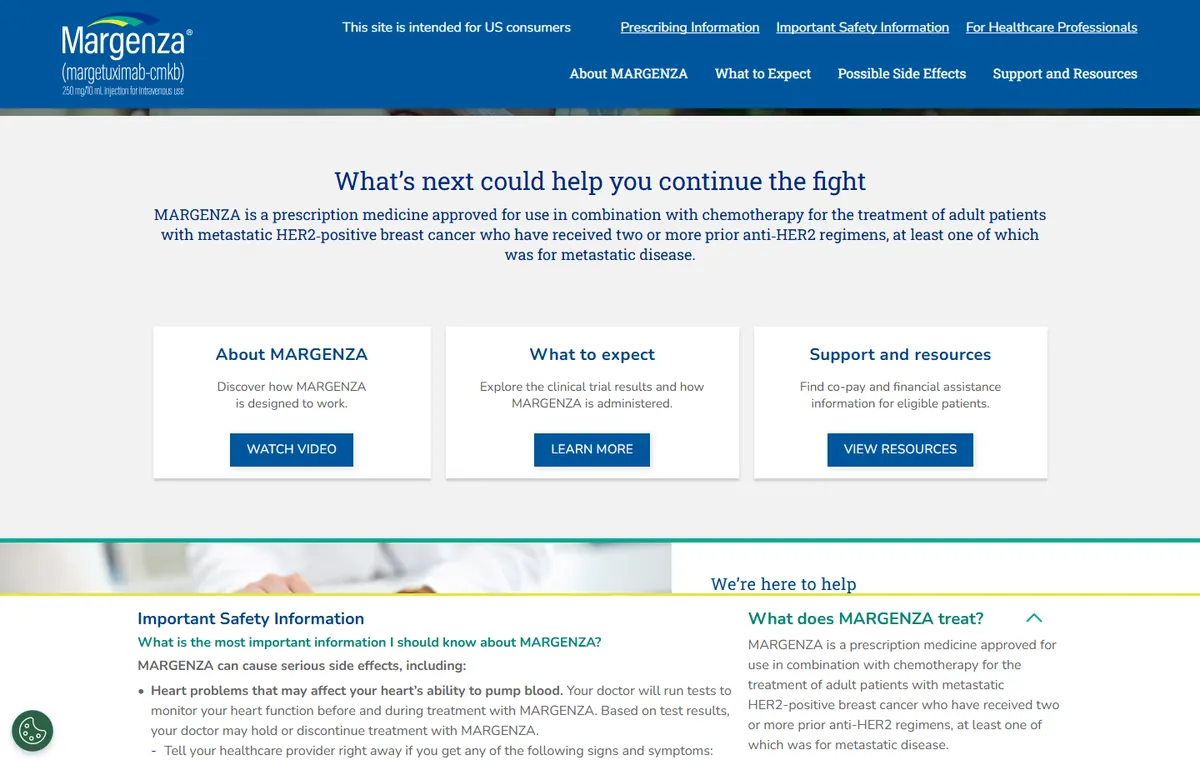Visit For Healthcare Professionals site
Image resolution: width=1200 pixels, height=760 pixels.
pos(1052,28)
